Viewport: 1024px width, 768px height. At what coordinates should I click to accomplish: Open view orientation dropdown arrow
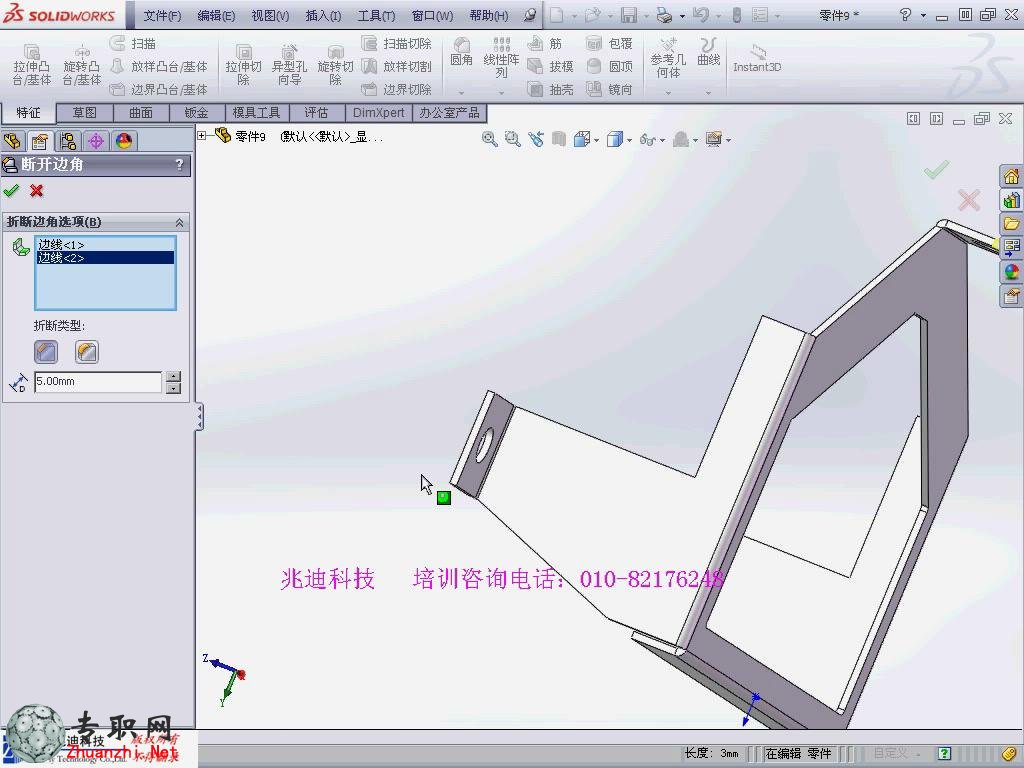(597, 140)
